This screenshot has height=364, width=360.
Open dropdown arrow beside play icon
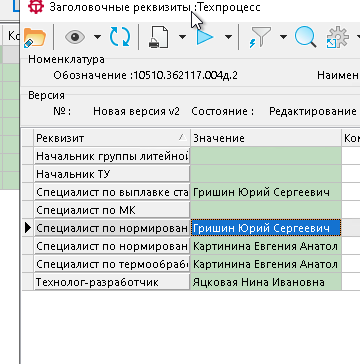tap(228, 37)
